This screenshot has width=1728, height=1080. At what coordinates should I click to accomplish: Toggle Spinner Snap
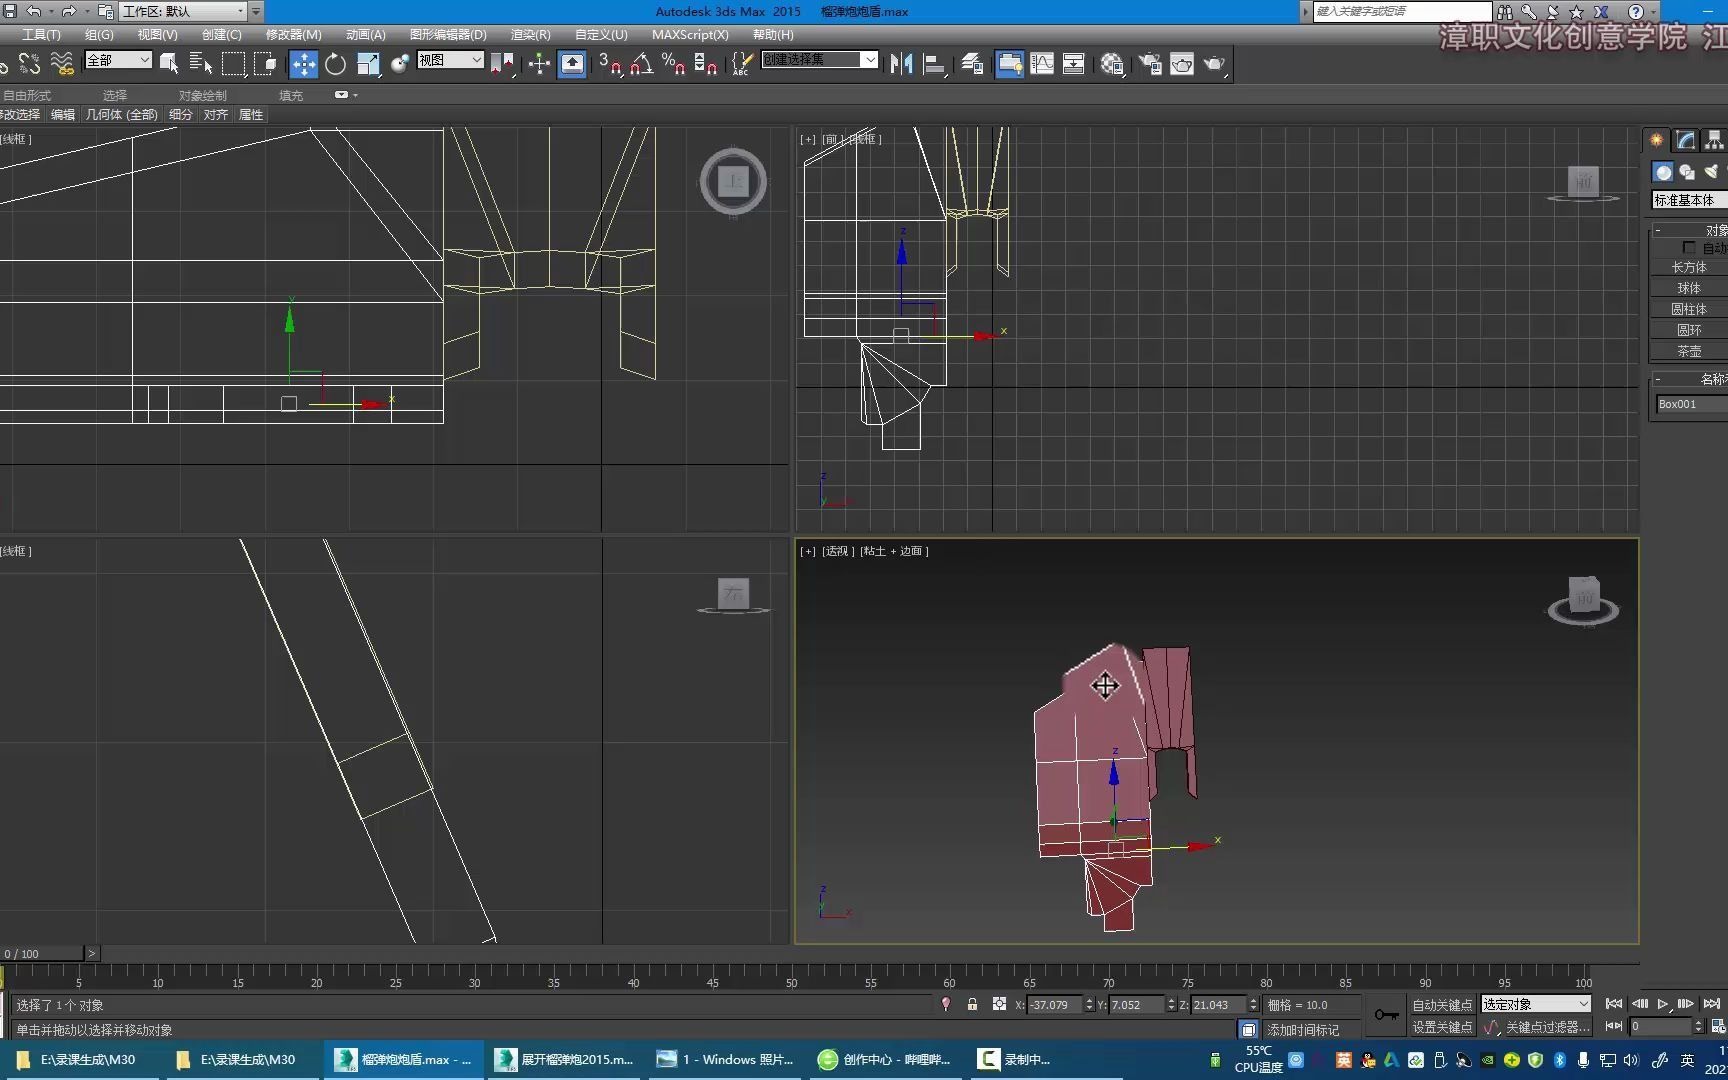705,64
